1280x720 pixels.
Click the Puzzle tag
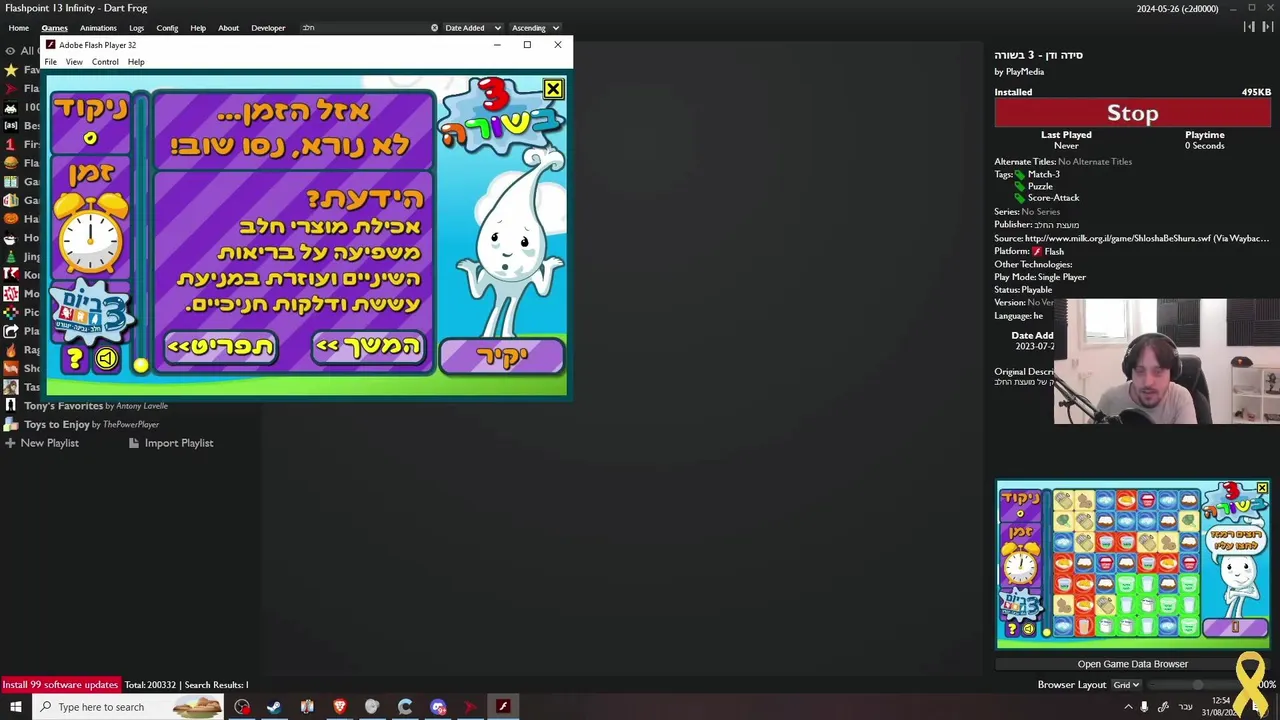coord(1040,186)
